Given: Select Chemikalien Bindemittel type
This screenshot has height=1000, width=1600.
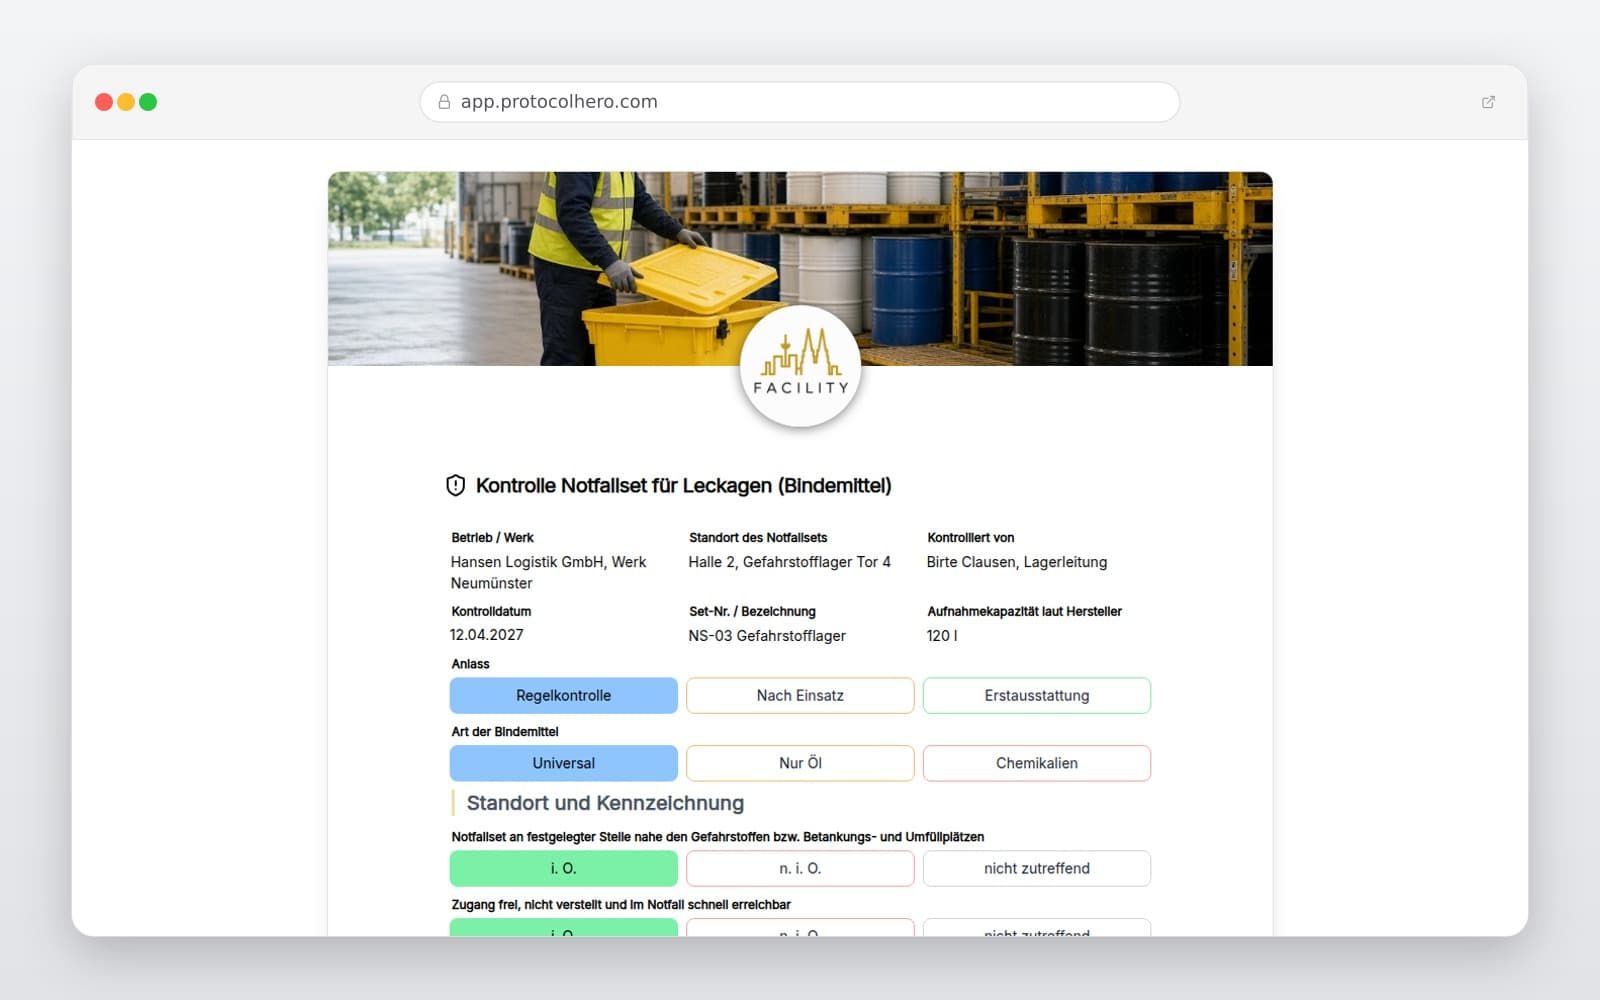Looking at the screenshot, I should (x=1037, y=763).
